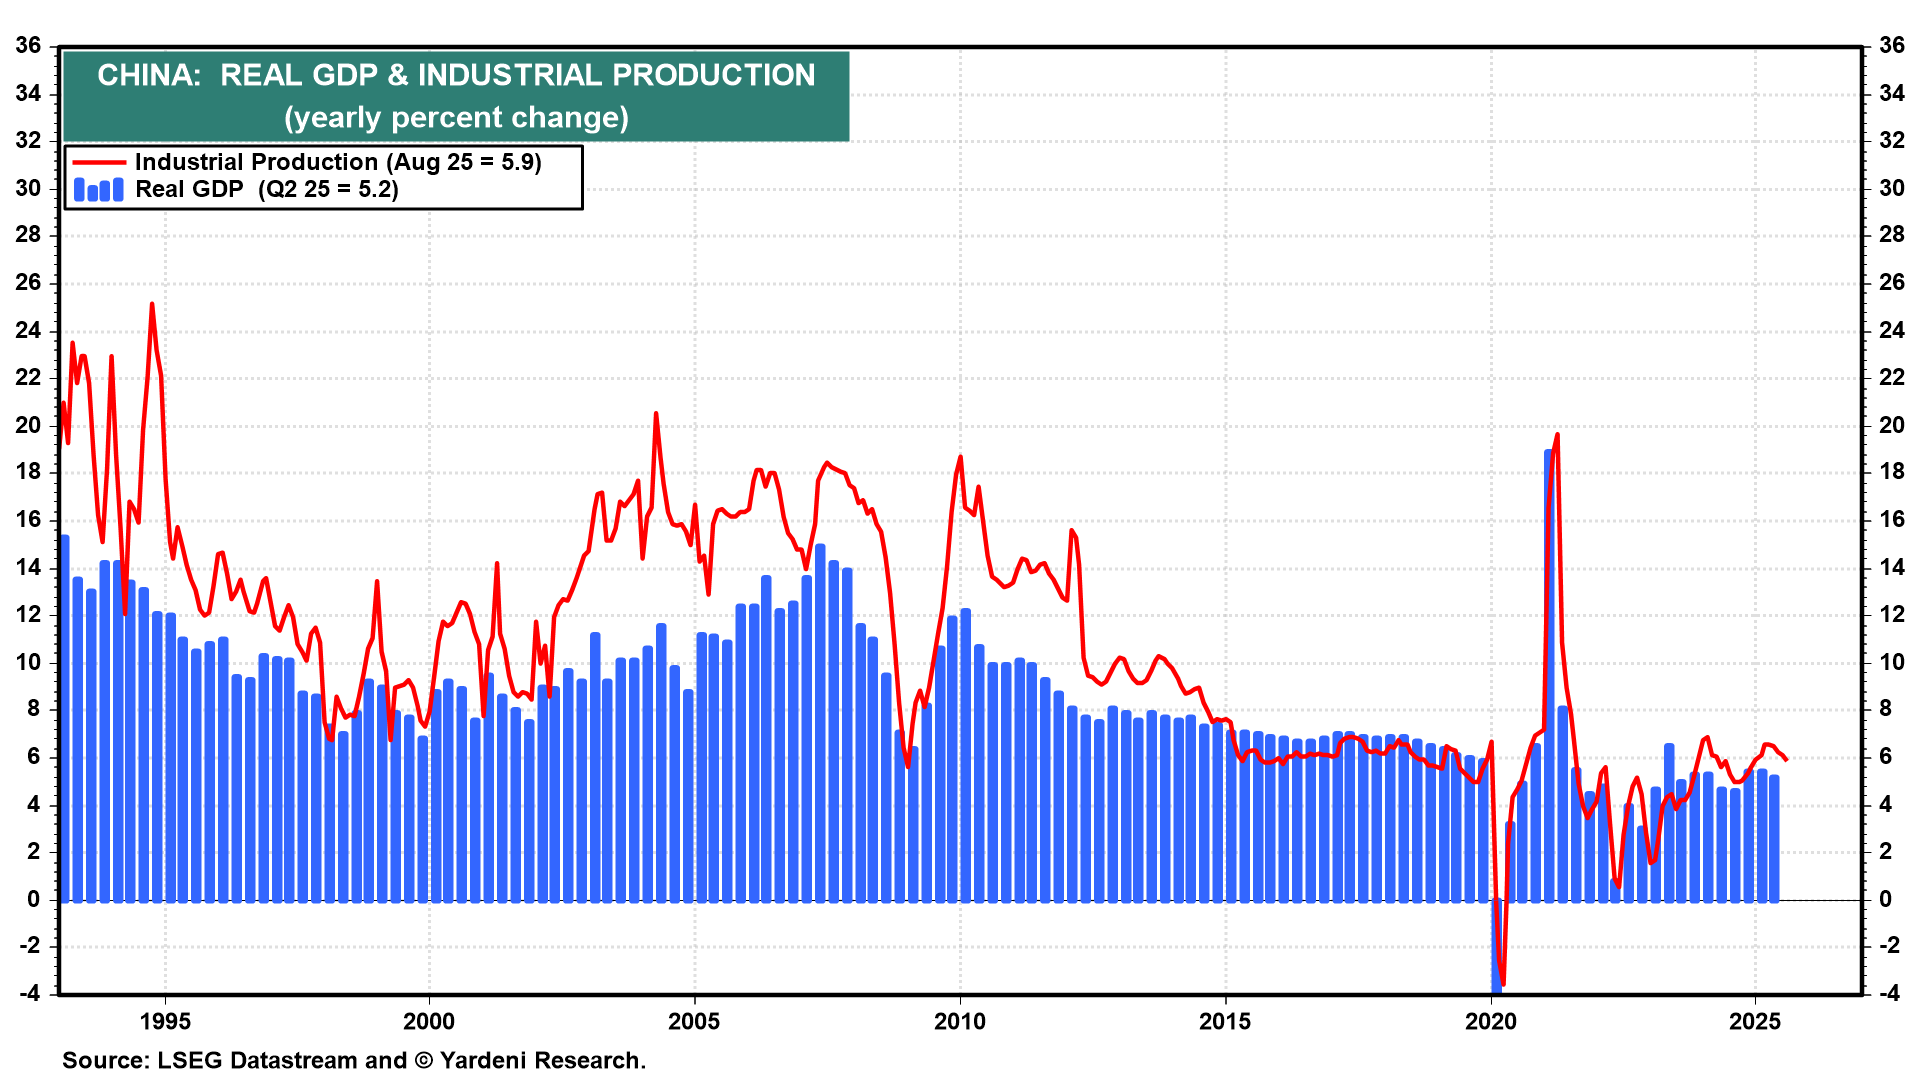
Task: Click the Industrial Production legend label
Action: click(x=338, y=162)
